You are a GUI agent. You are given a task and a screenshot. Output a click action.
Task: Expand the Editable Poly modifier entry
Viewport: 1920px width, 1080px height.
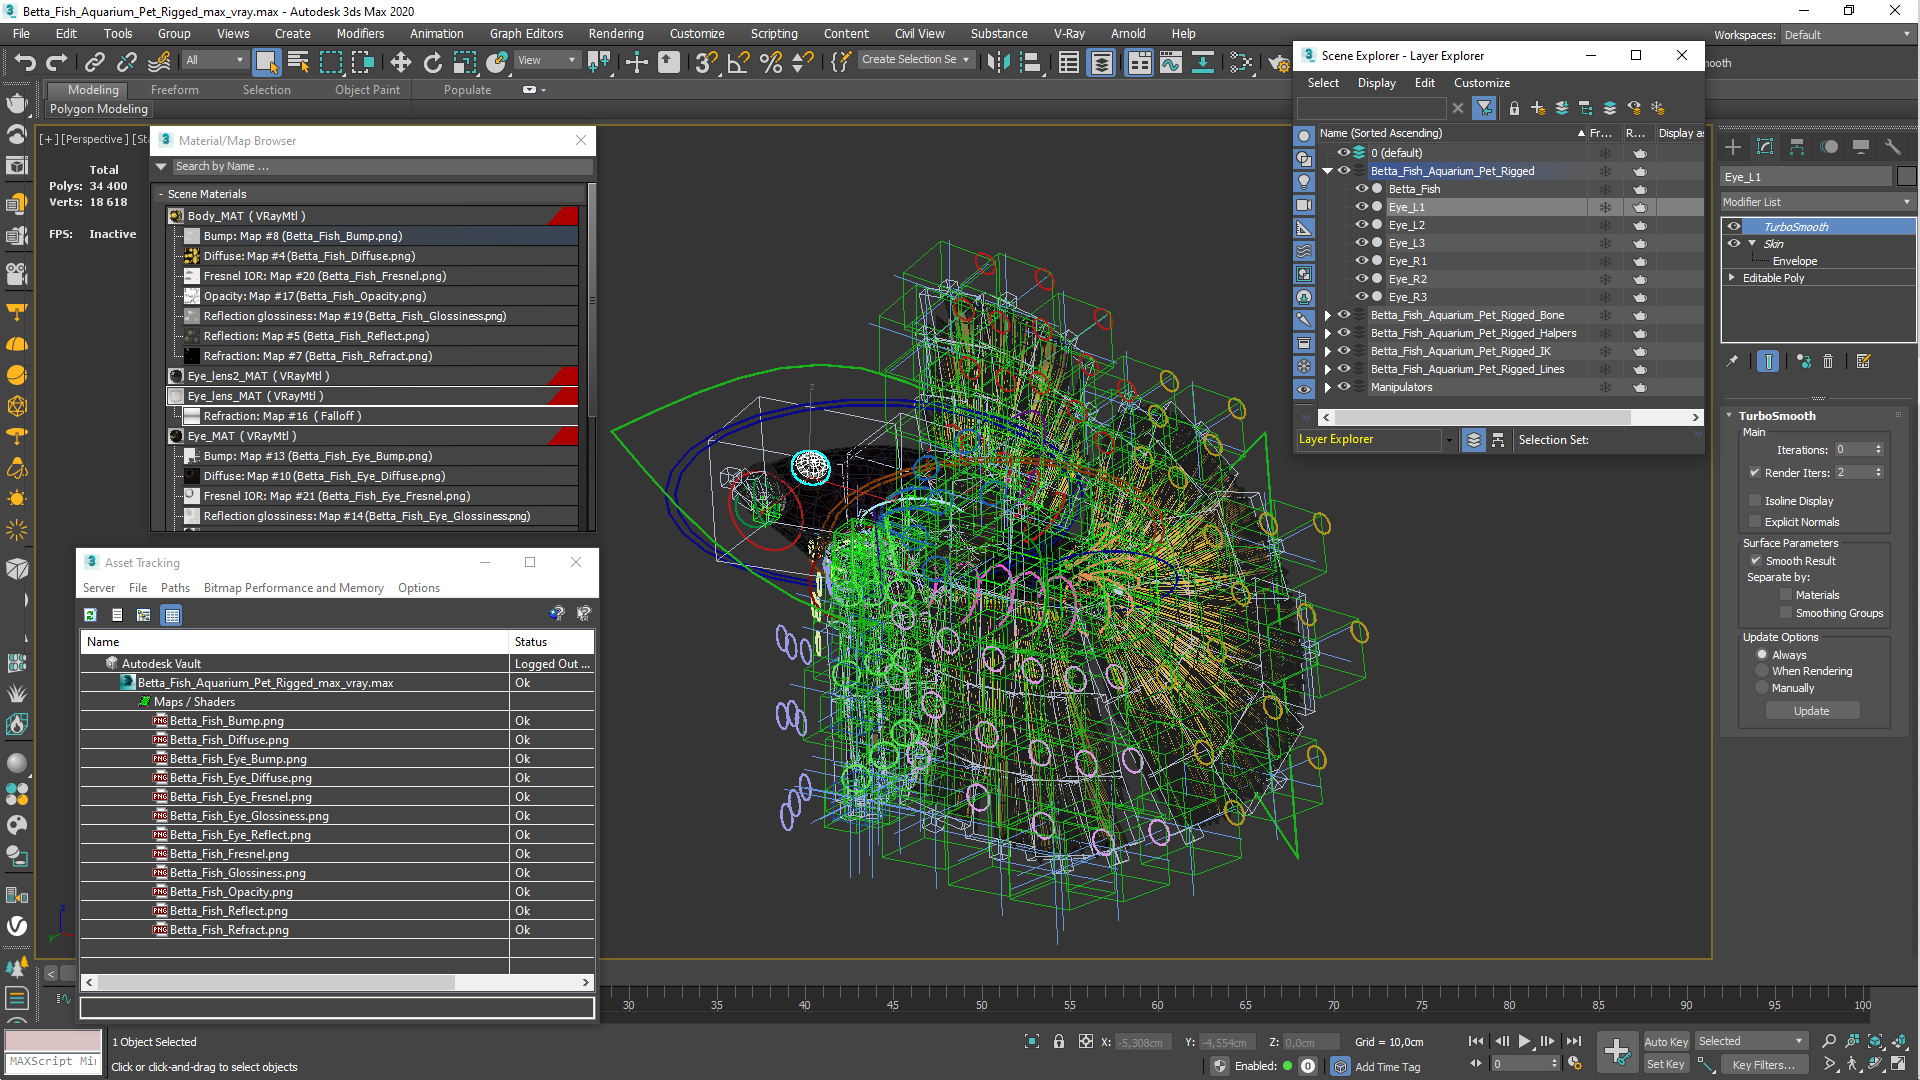(x=1732, y=278)
